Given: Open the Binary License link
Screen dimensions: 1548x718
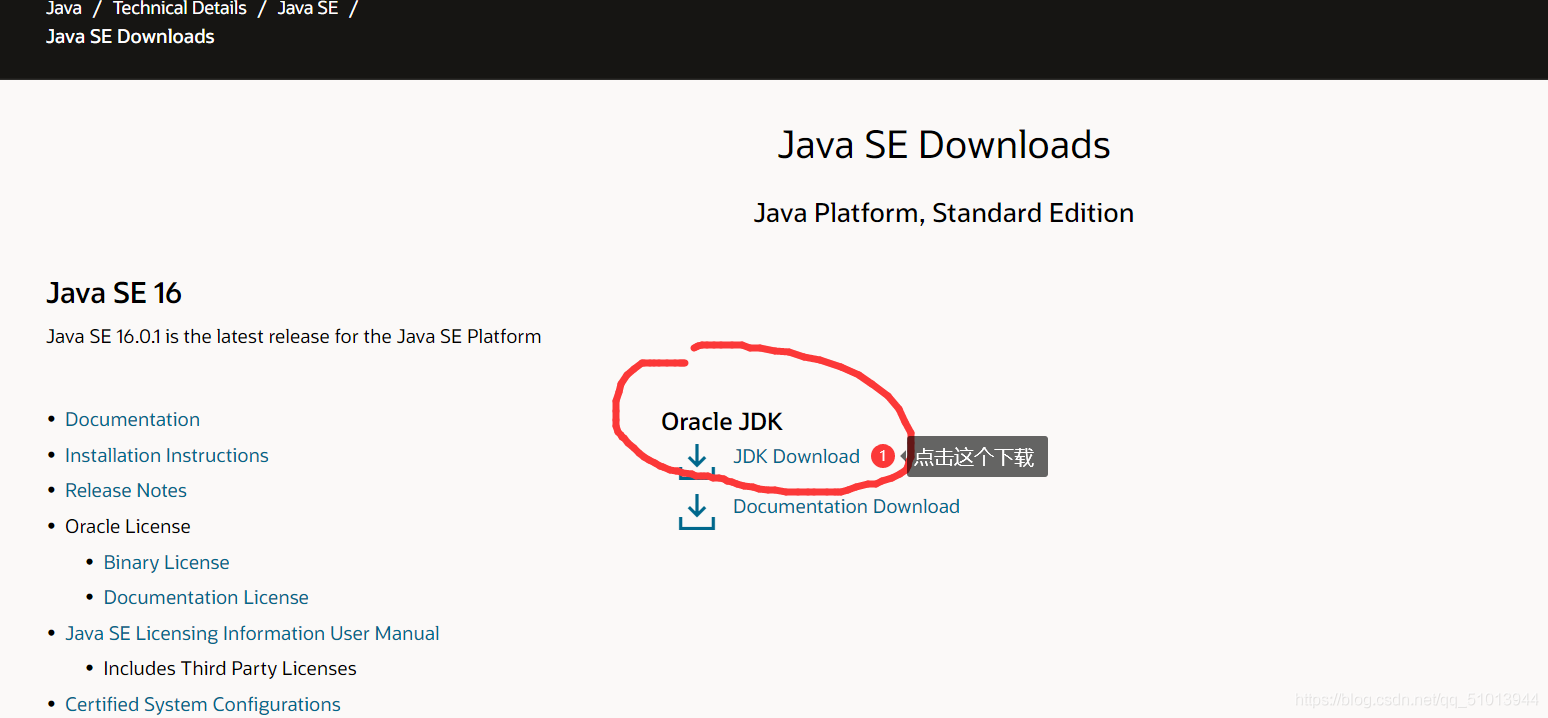Looking at the screenshot, I should 166,562.
